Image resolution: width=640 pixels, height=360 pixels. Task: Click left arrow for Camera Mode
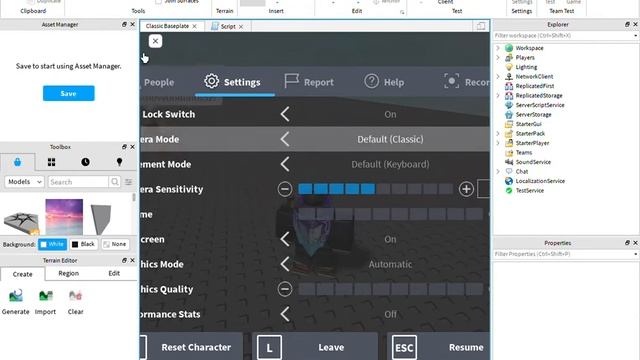[285, 139]
